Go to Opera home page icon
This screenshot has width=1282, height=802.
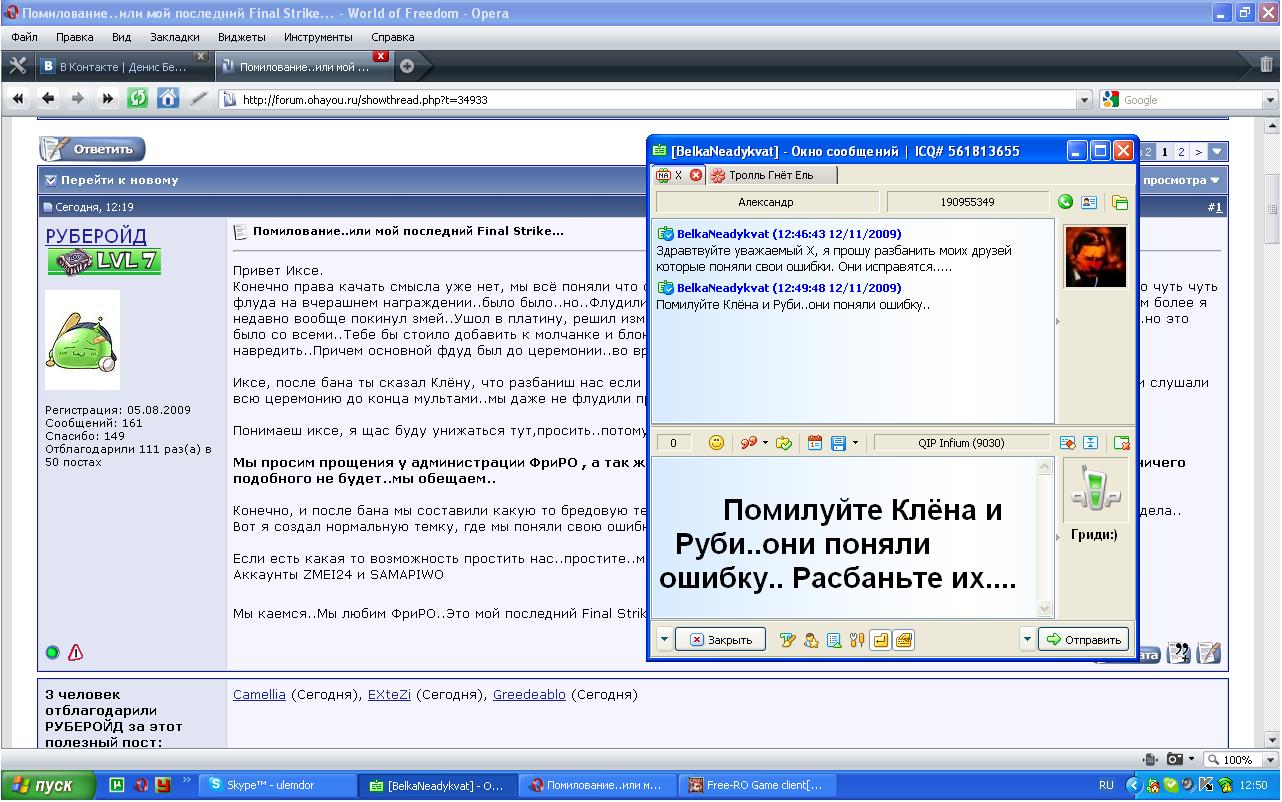click(168, 99)
